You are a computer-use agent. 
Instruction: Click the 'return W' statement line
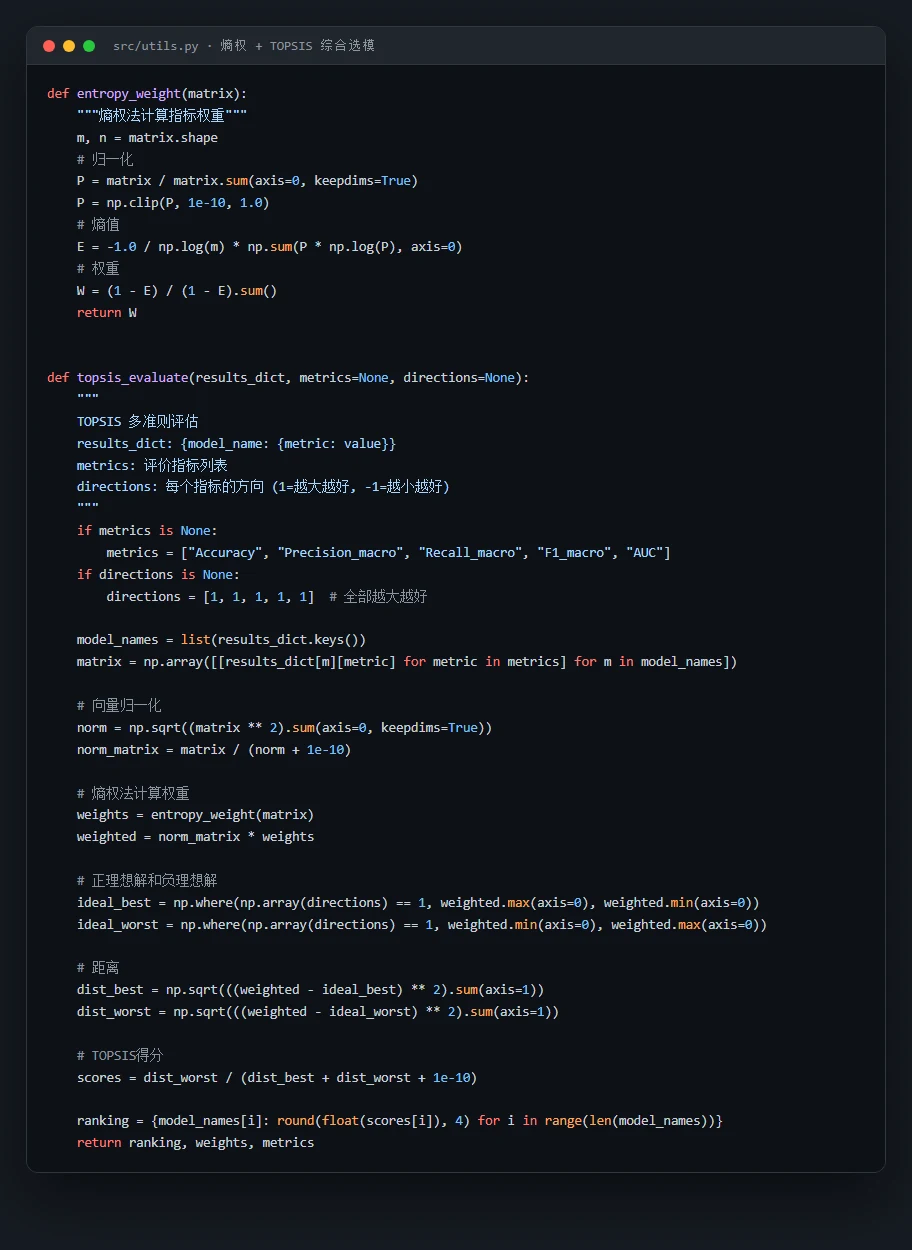(x=107, y=312)
